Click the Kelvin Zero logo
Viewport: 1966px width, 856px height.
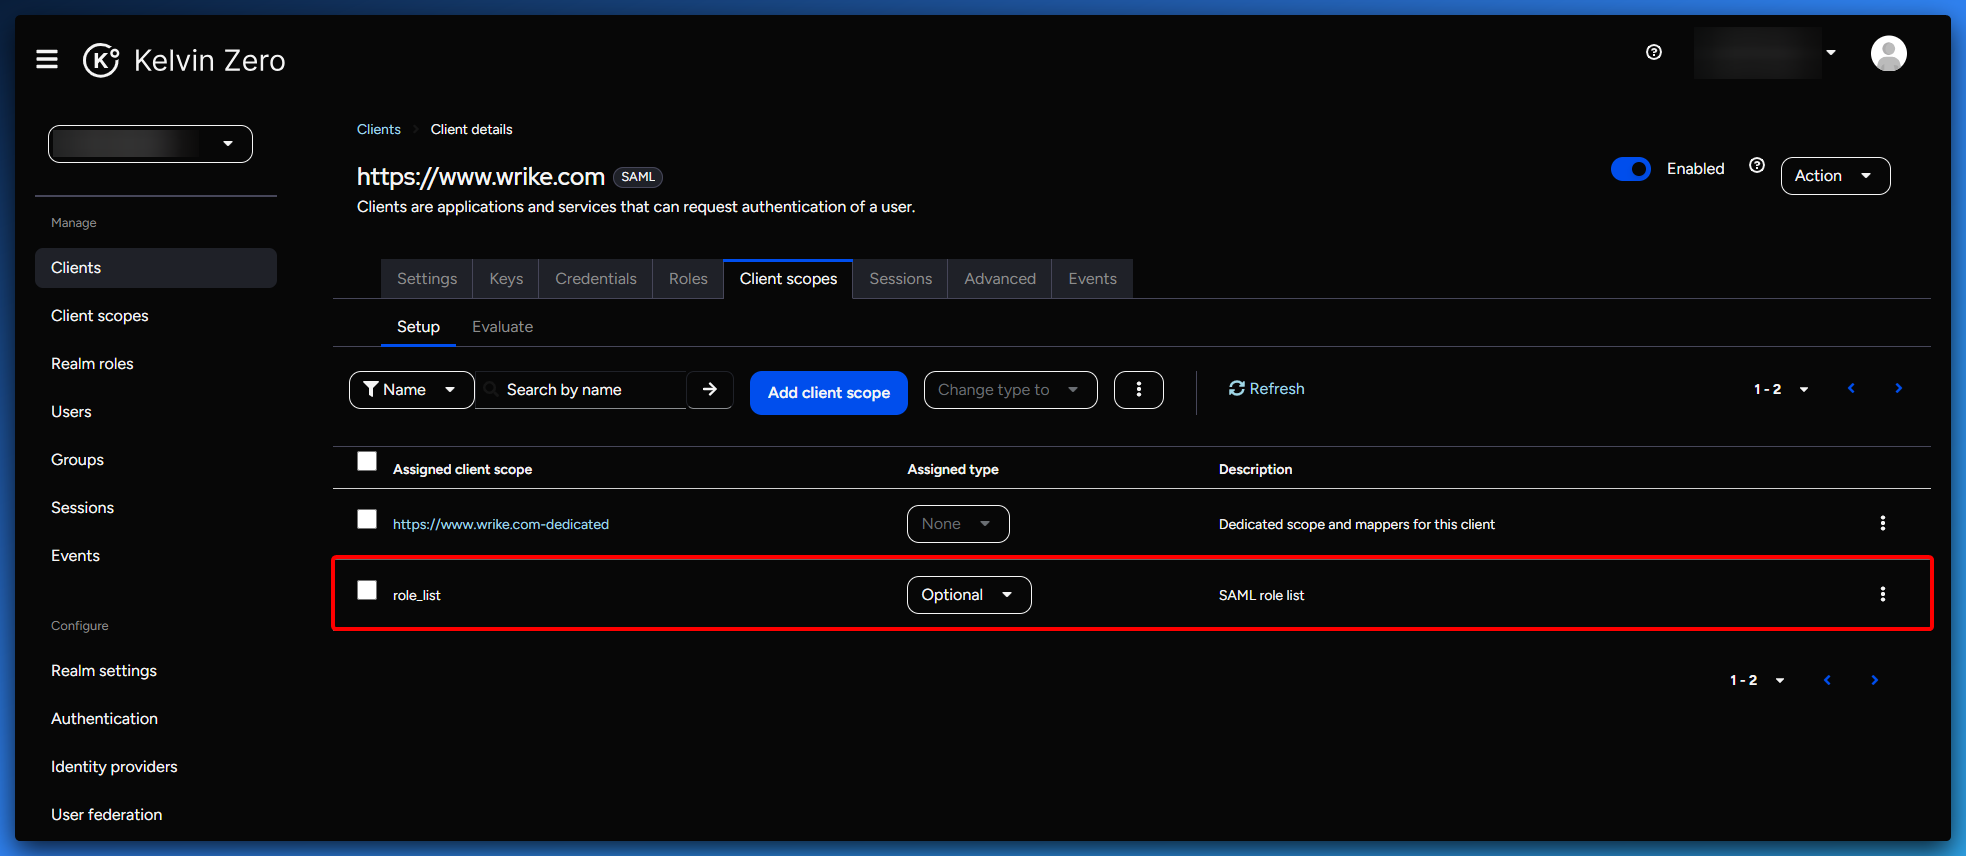point(184,60)
